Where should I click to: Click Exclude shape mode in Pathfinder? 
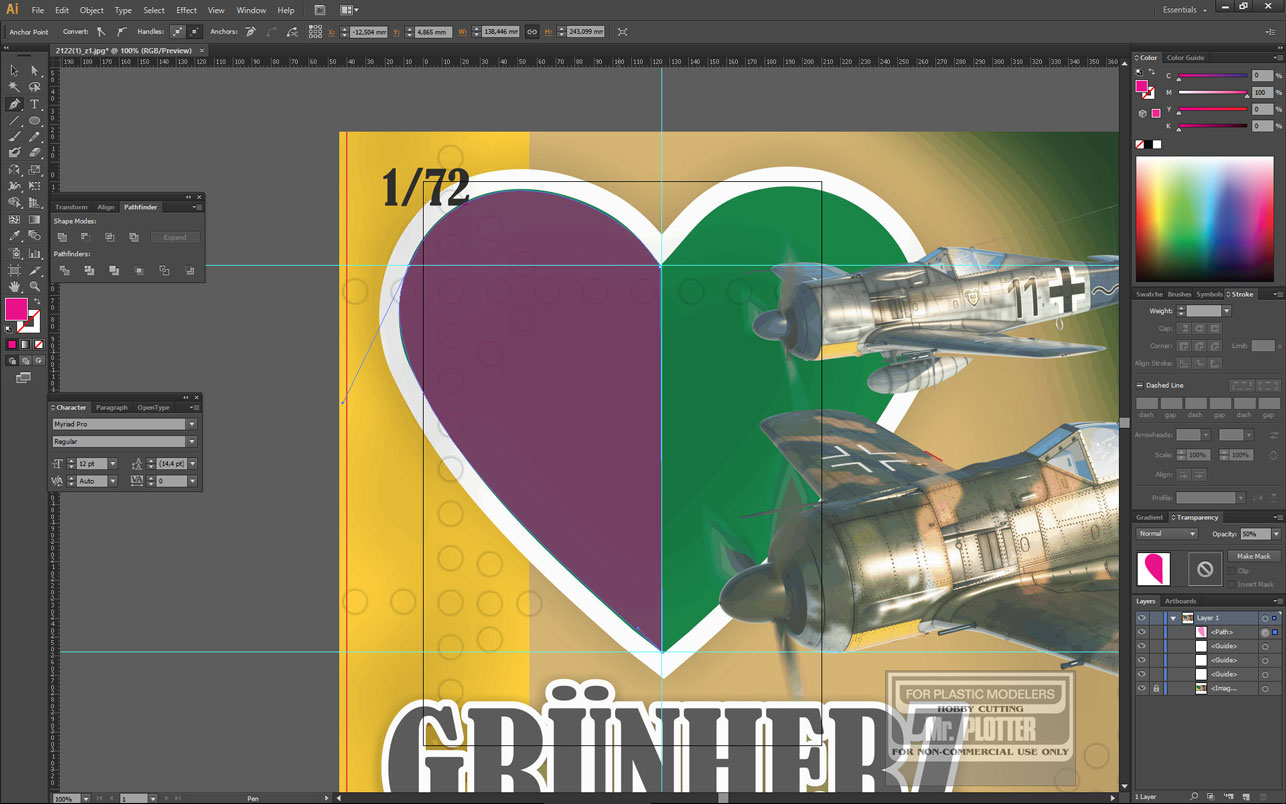click(x=133, y=237)
